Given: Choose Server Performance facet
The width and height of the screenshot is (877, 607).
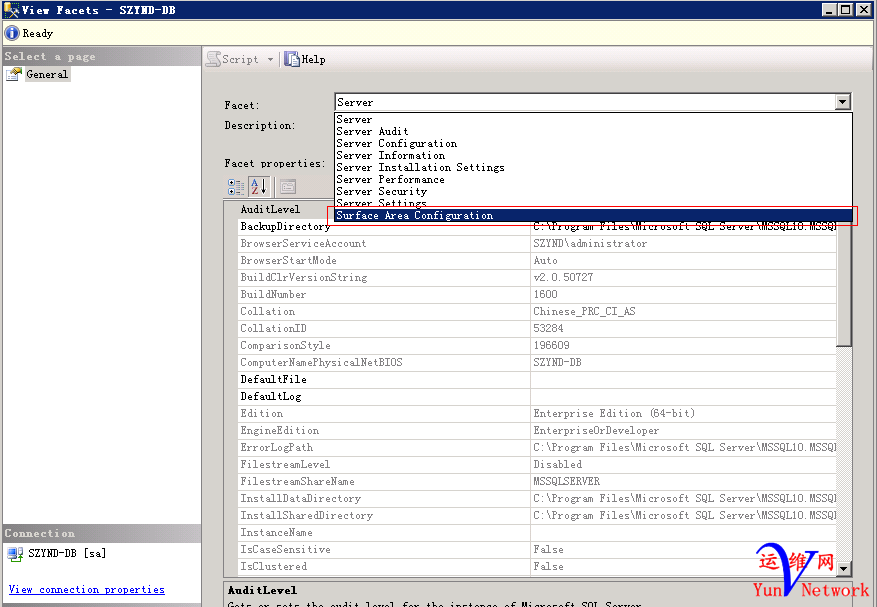Looking at the screenshot, I should (x=390, y=180).
